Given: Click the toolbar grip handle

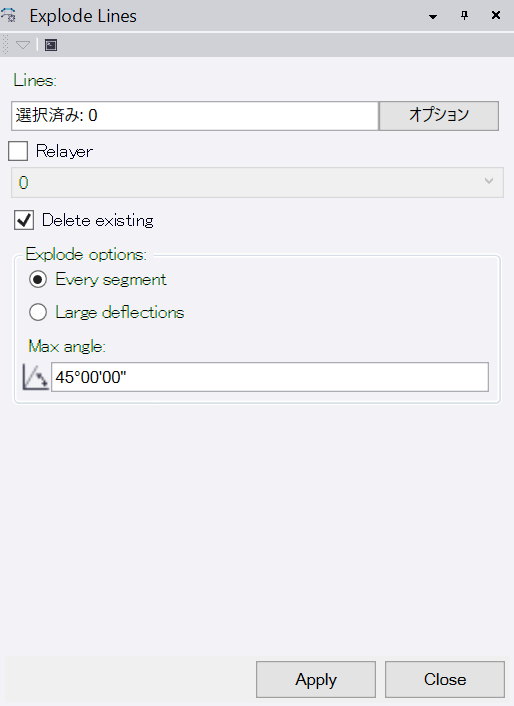Looking at the screenshot, I should click(5, 45).
